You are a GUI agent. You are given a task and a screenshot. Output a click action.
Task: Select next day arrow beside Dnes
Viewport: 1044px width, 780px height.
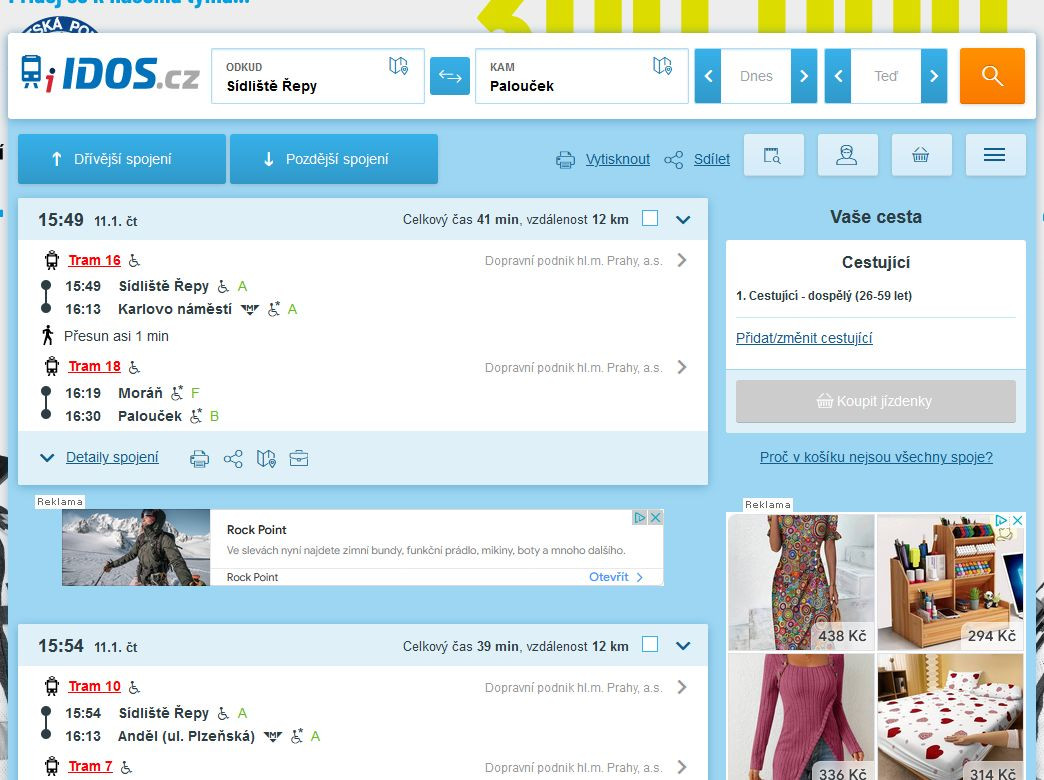pyautogui.click(x=803, y=76)
